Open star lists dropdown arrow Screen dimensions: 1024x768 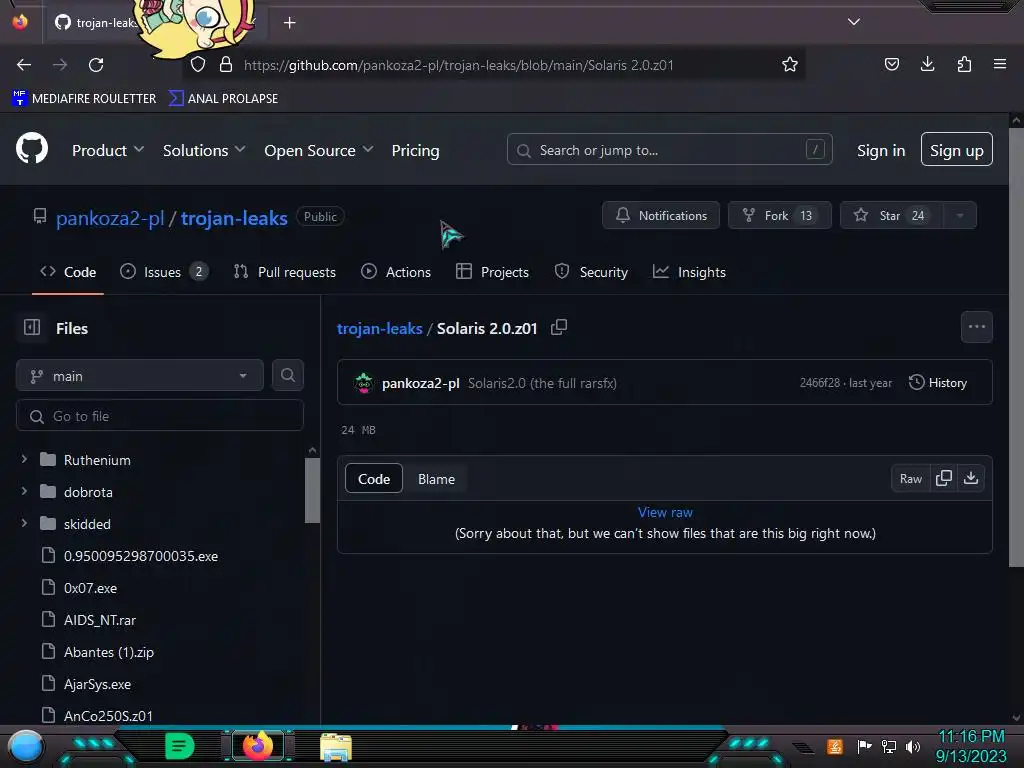pos(960,216)
